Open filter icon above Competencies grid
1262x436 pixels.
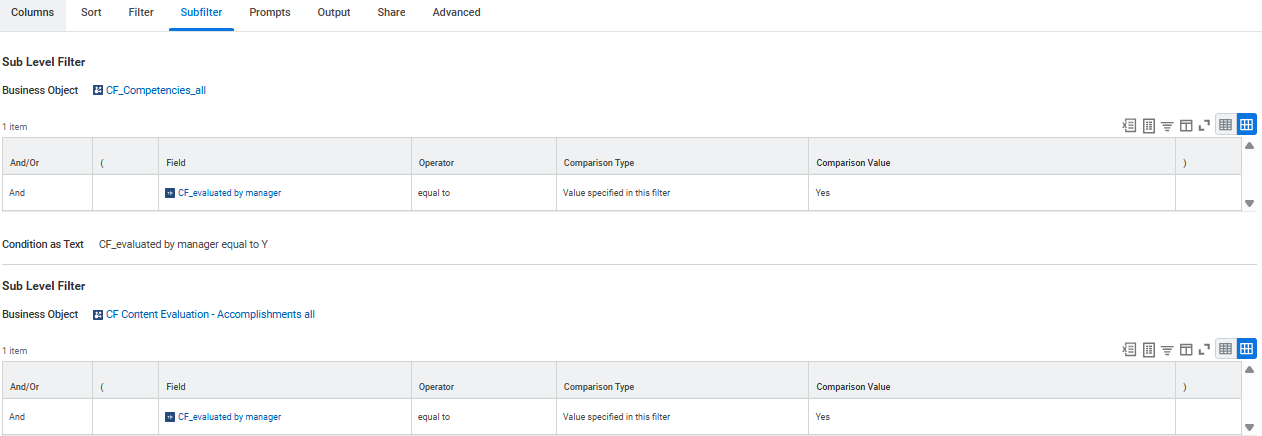click(x=1167, y=125)
